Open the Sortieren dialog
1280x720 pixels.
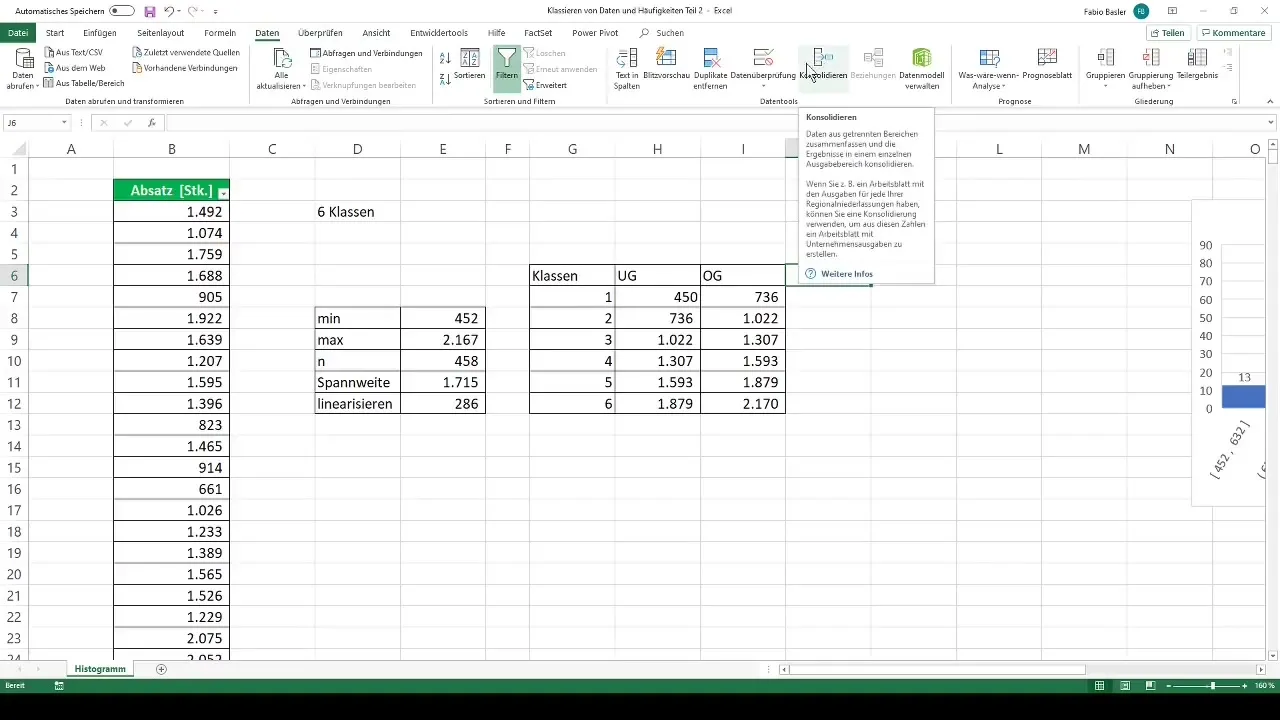pos(469,64)
